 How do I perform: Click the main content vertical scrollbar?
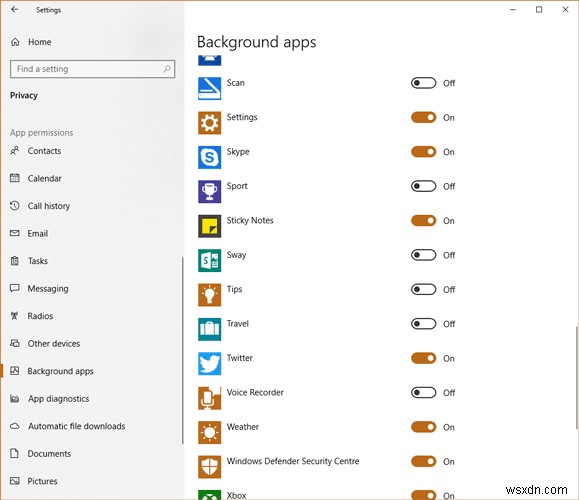(x=576, y=378)
